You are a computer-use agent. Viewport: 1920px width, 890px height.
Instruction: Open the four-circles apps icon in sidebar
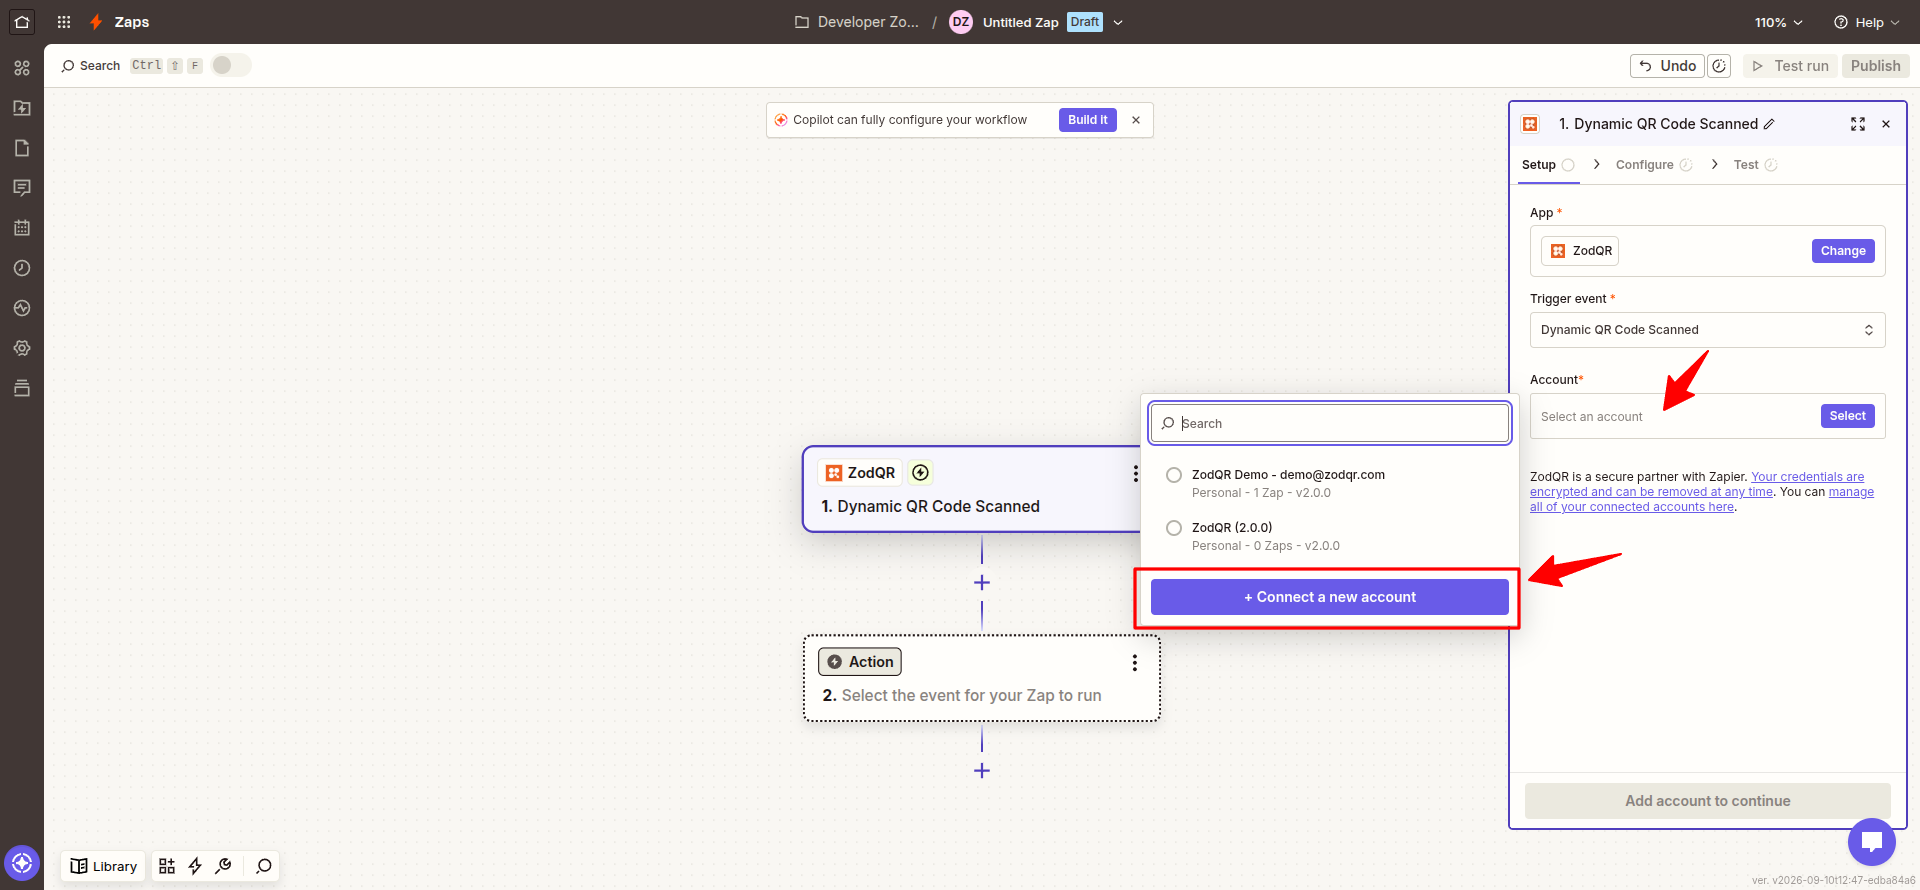[22, 68]
